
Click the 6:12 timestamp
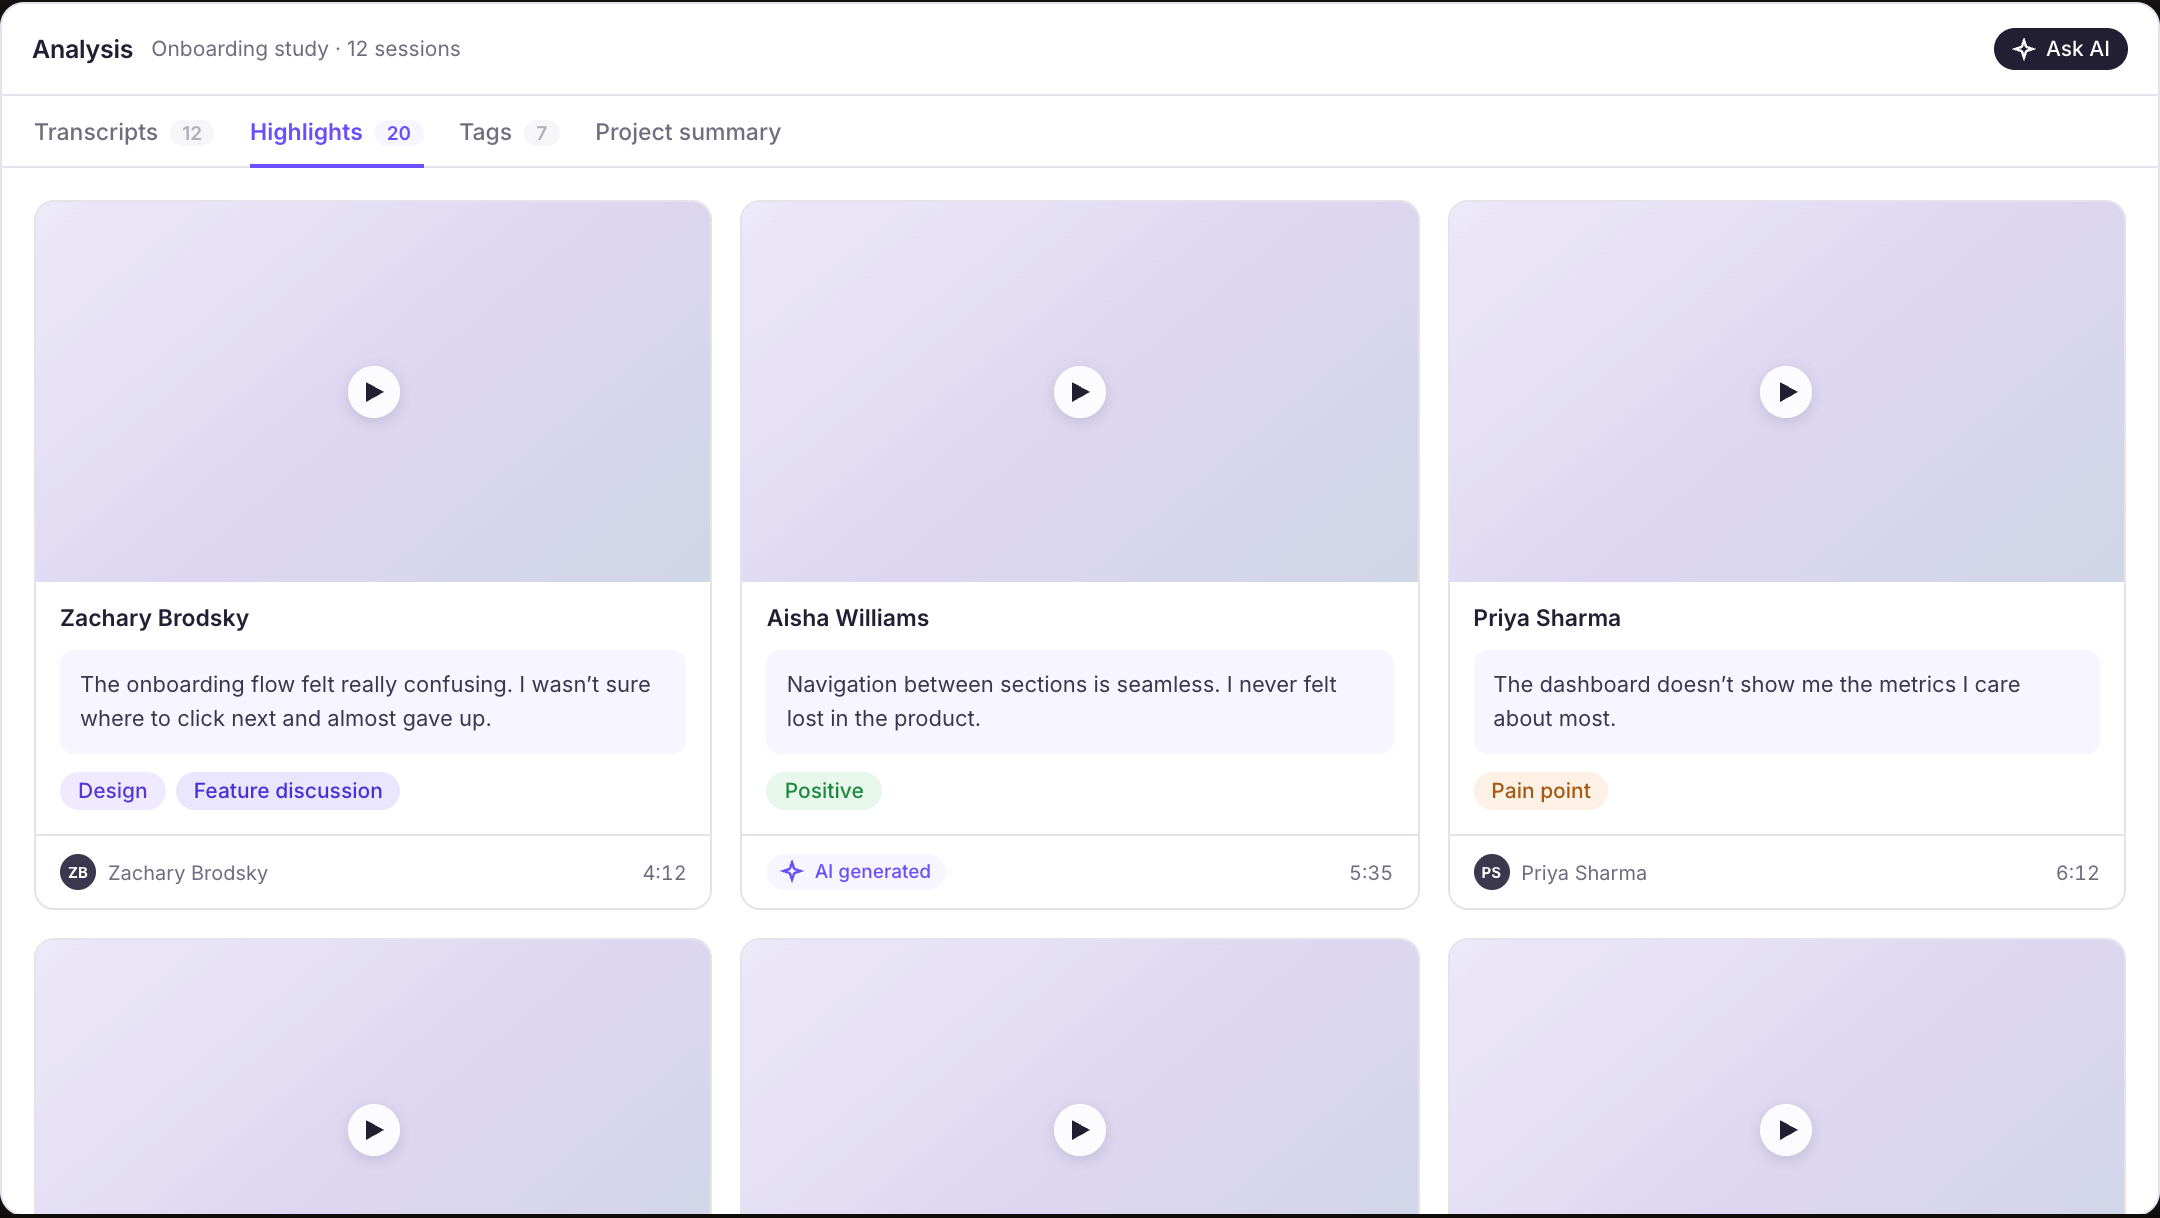click(2077, 873)
